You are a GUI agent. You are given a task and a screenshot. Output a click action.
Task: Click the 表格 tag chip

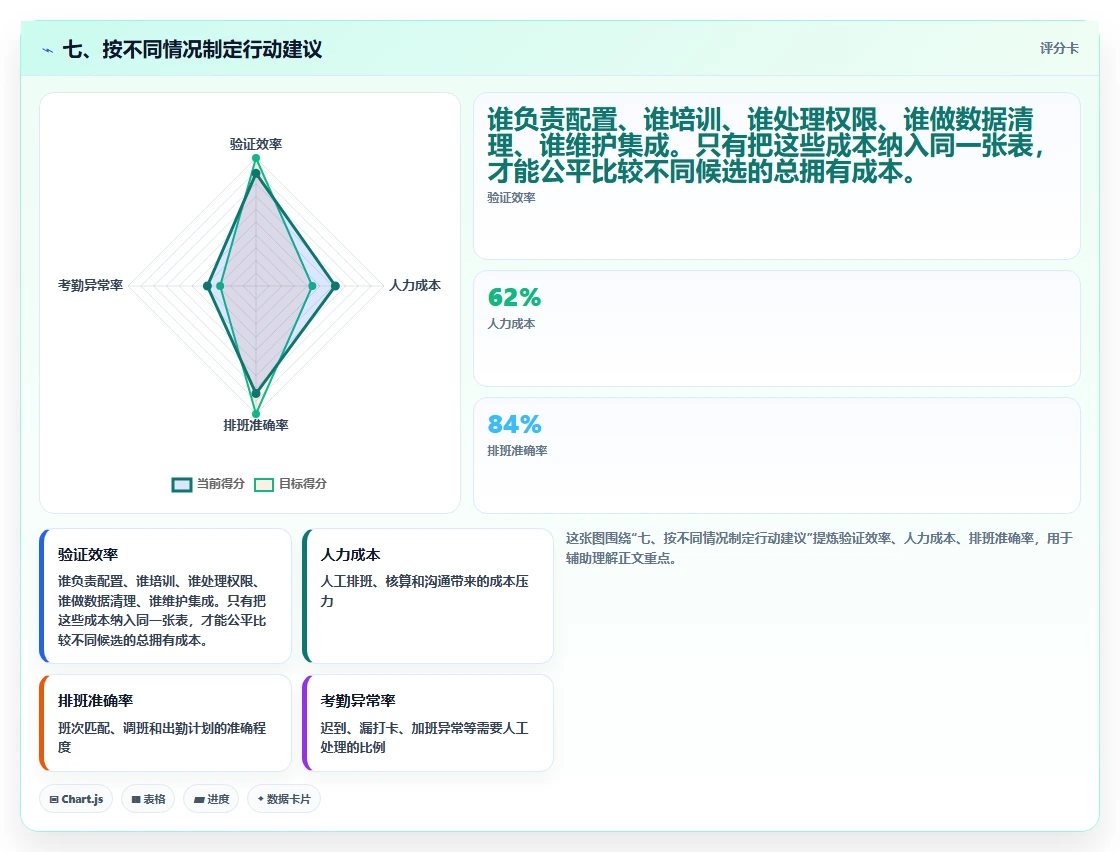(148, 798)
